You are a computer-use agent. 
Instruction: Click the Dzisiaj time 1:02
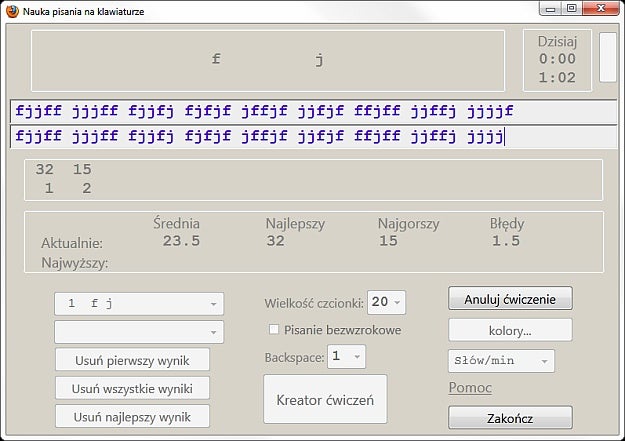point(557,77)
